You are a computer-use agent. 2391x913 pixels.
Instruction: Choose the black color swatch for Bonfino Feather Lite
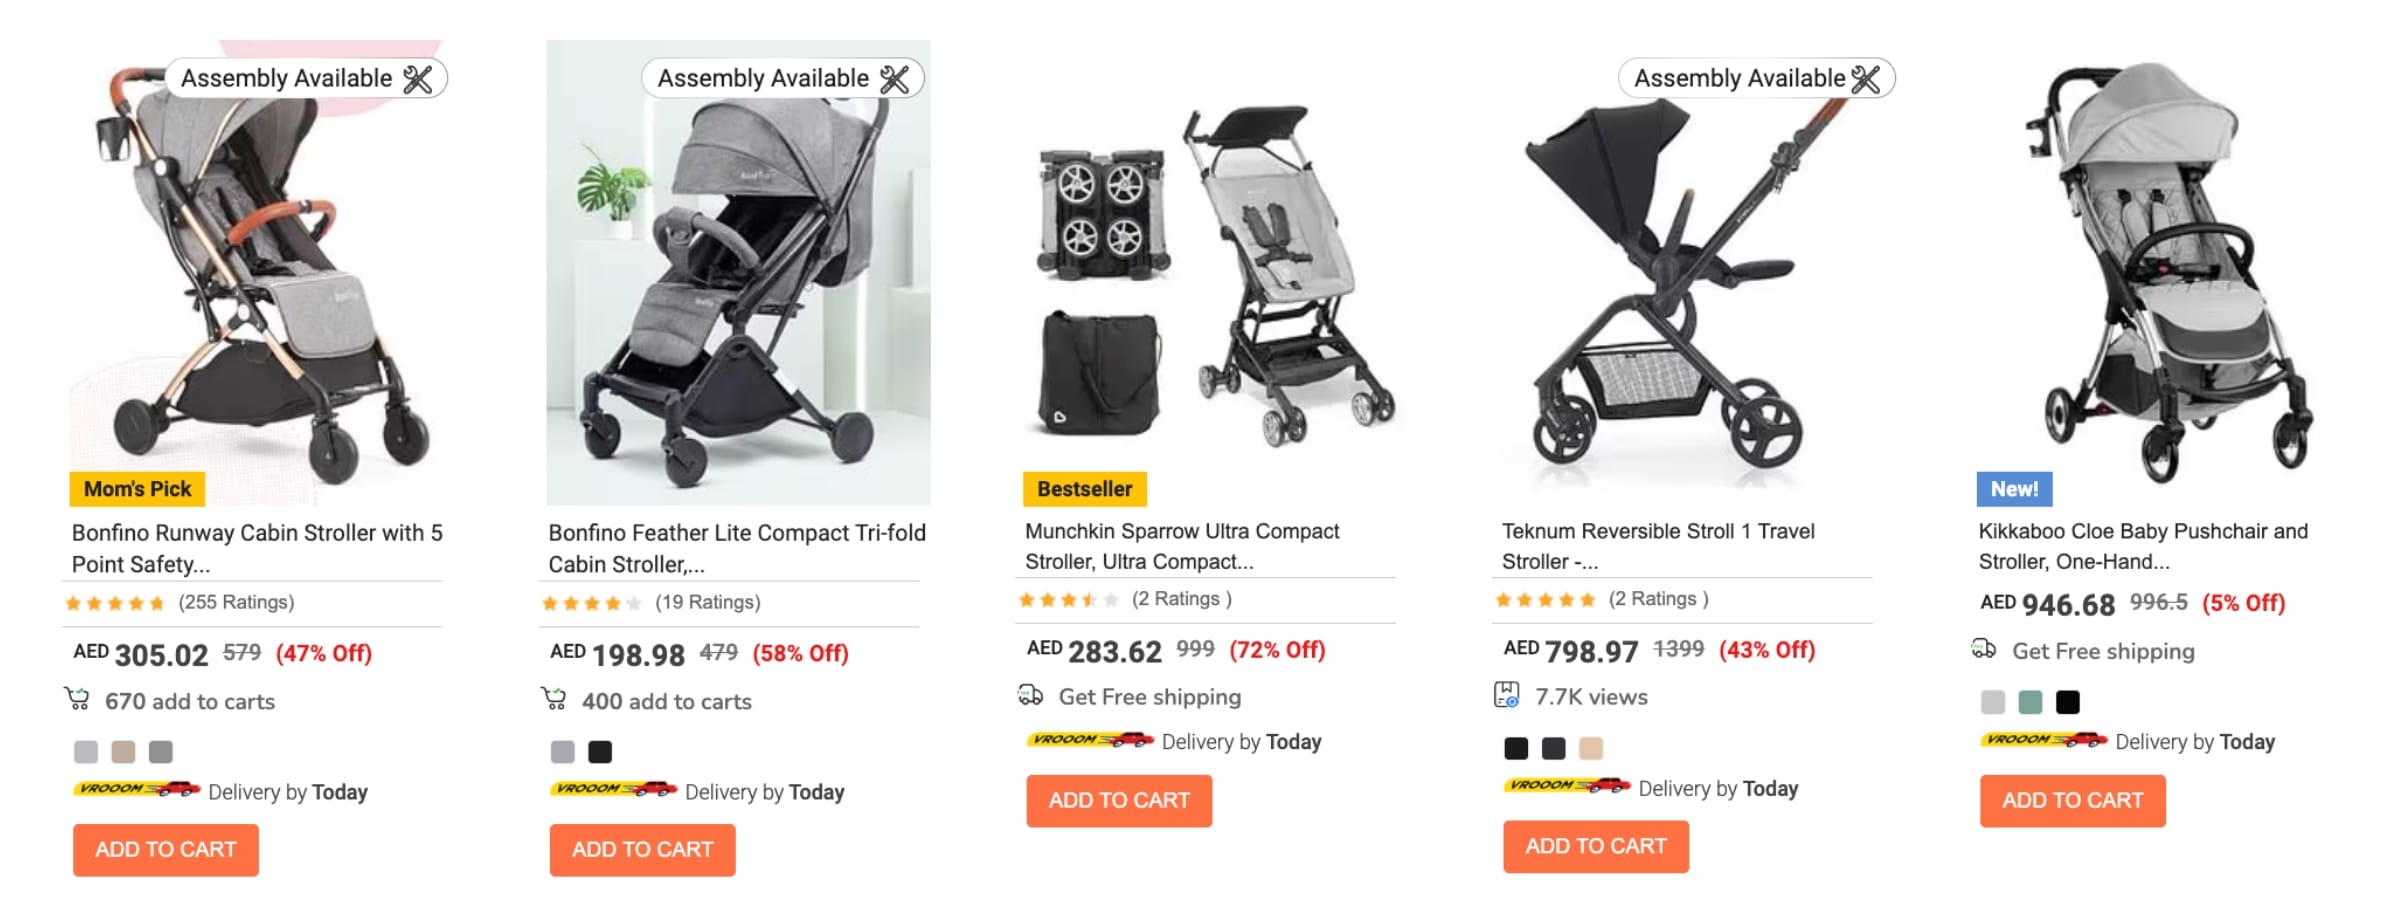point(600,752)
